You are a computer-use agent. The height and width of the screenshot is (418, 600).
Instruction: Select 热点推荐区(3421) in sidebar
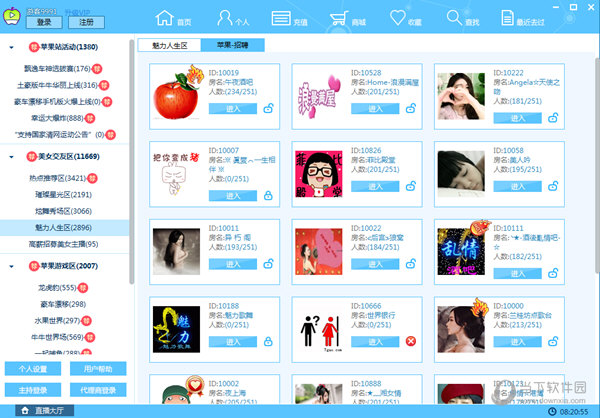pyautogui.click(x=58, y=178)
